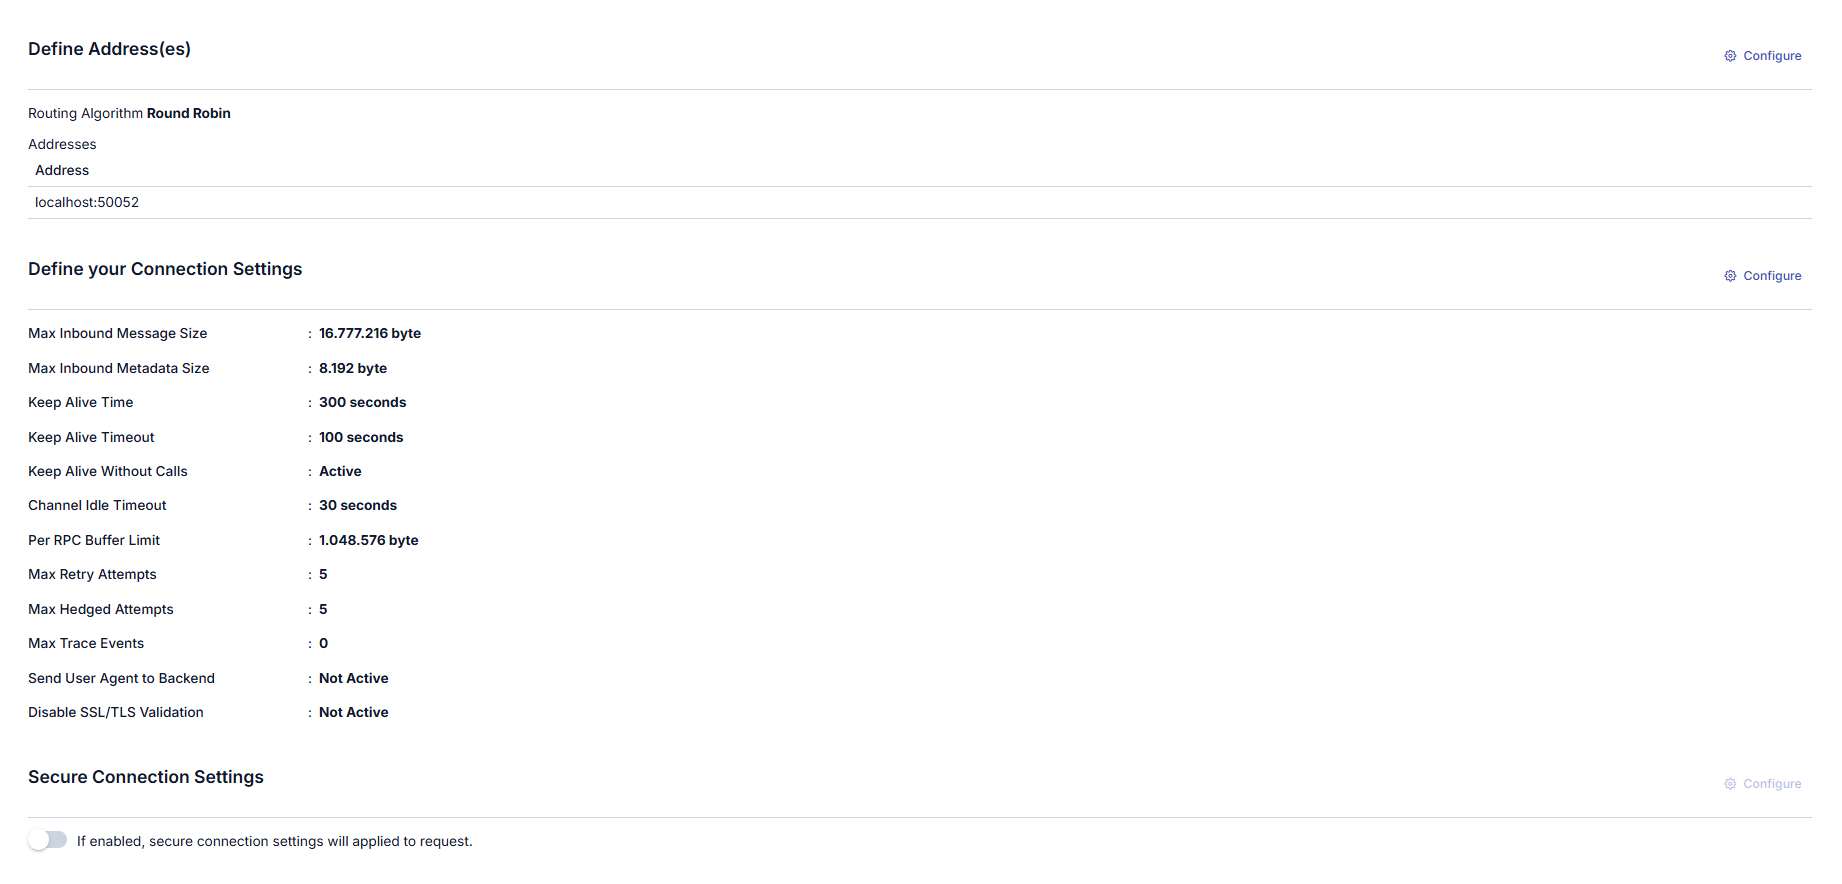1842x884 pixels.
Task: Click the Keep Alive Without Calls Active status
Action: (340, 472)
